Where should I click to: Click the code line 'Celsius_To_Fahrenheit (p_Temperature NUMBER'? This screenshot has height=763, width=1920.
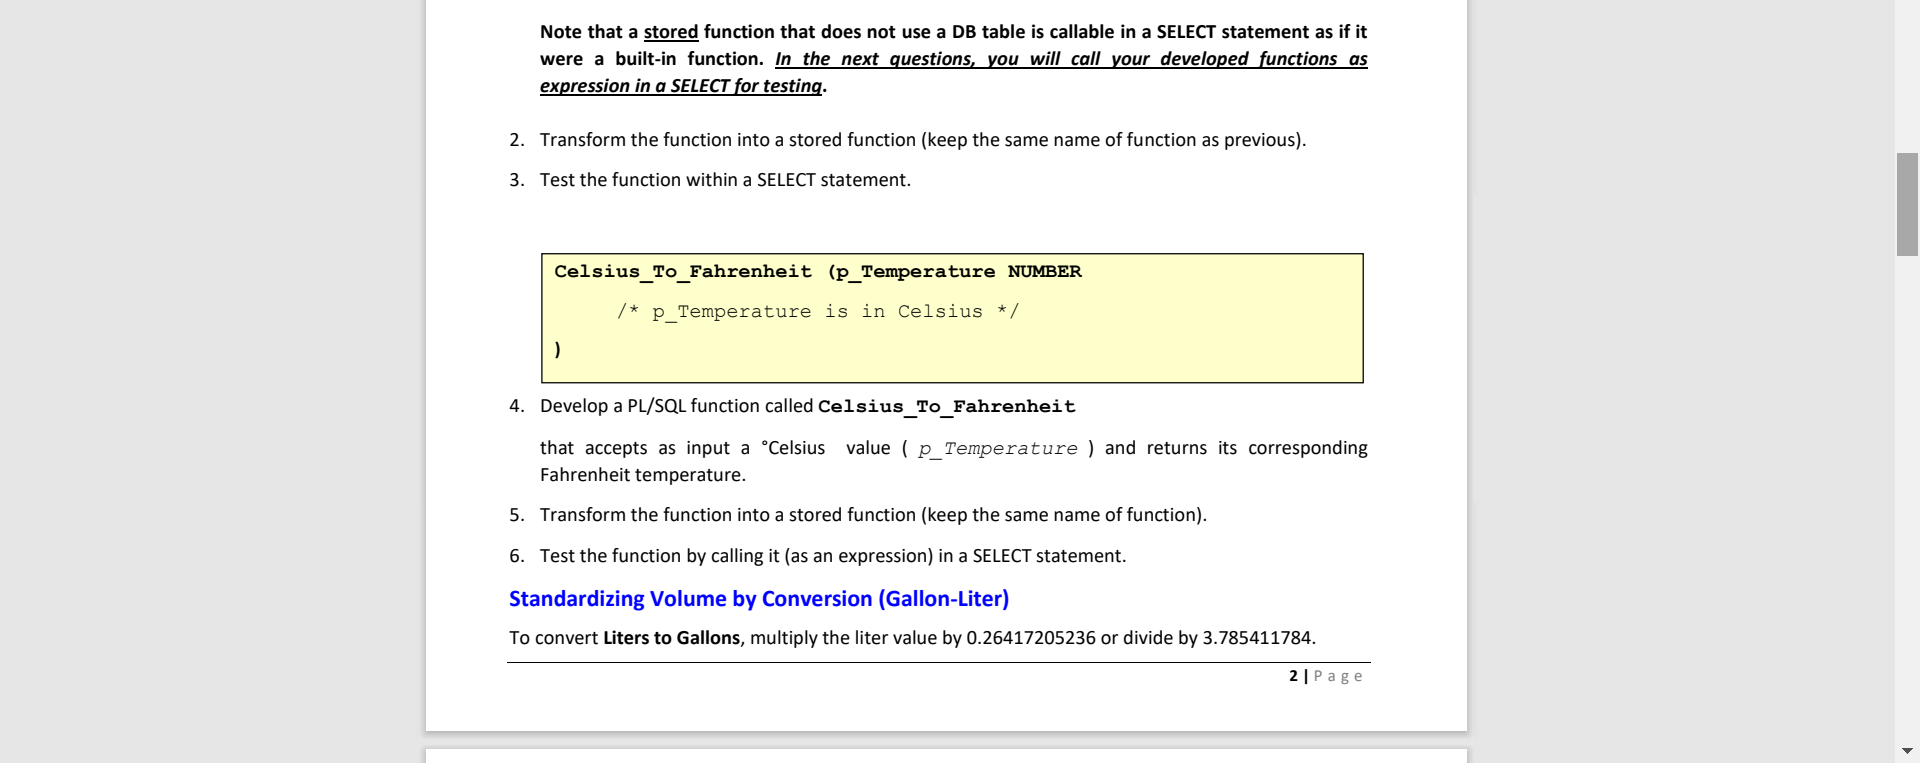tap(818, 272)
